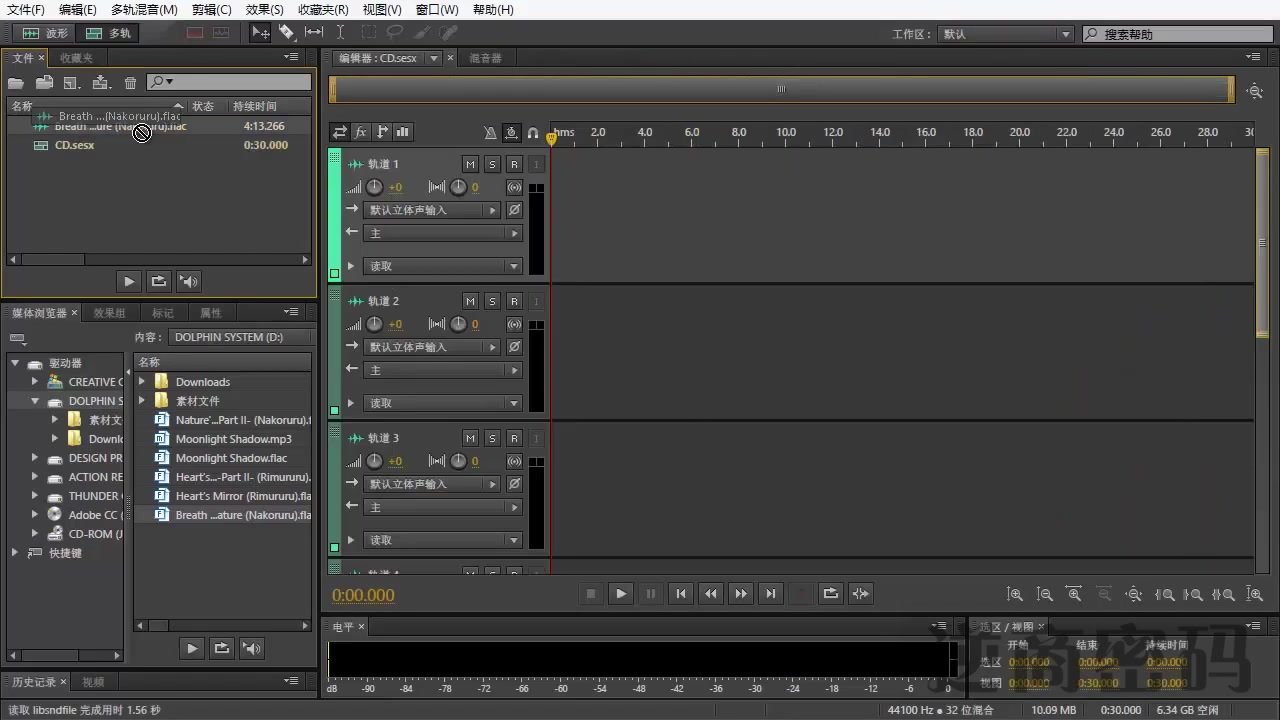This screenshot has height=720, width=1280.
Task: Show the Effects (fx) track section
Action: [x=361, y=132]
